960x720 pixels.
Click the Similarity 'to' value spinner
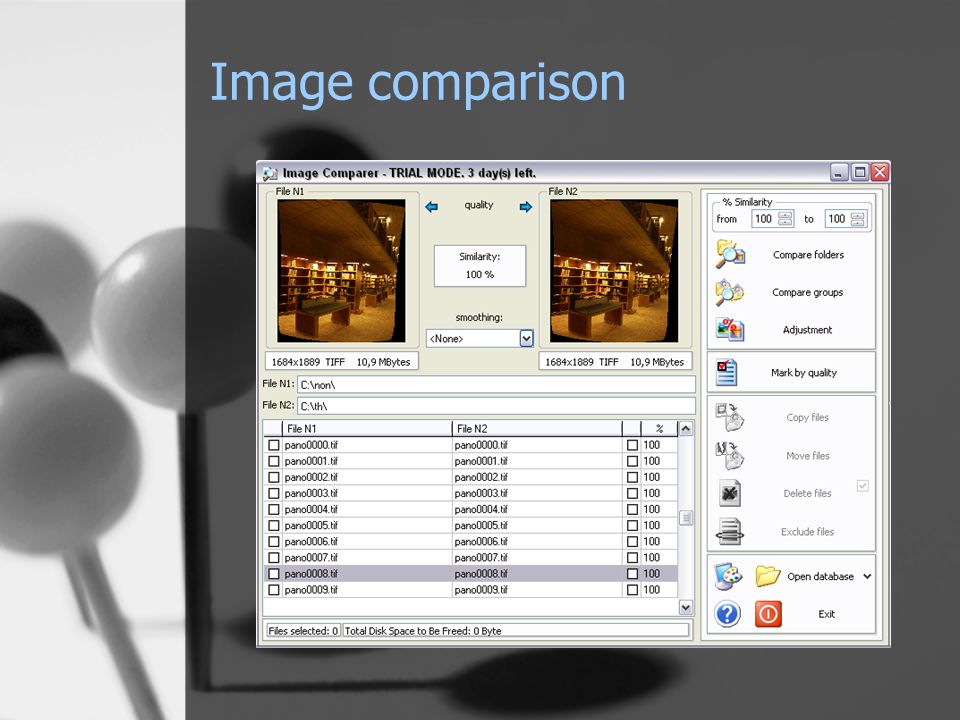(858, 219)
